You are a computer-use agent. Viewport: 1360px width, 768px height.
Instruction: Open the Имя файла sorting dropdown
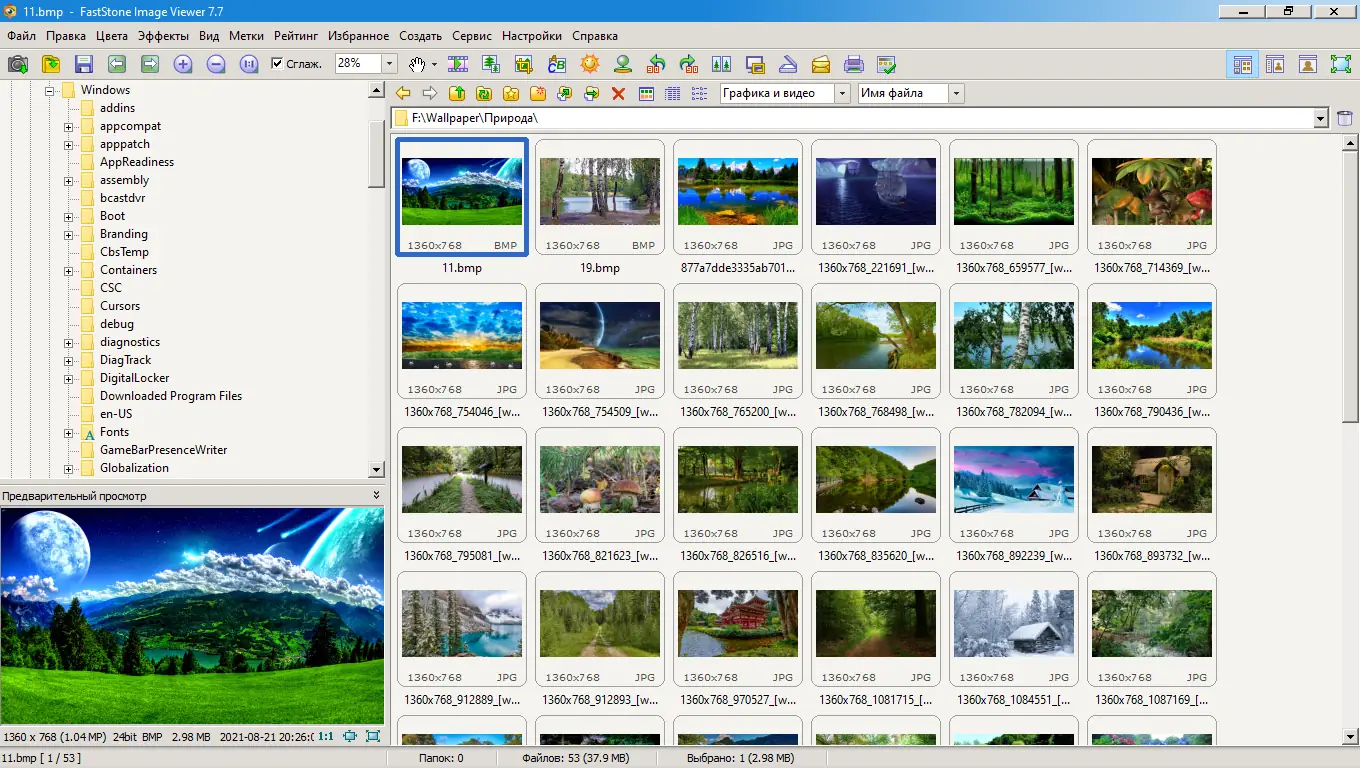[x=957, y=93]
